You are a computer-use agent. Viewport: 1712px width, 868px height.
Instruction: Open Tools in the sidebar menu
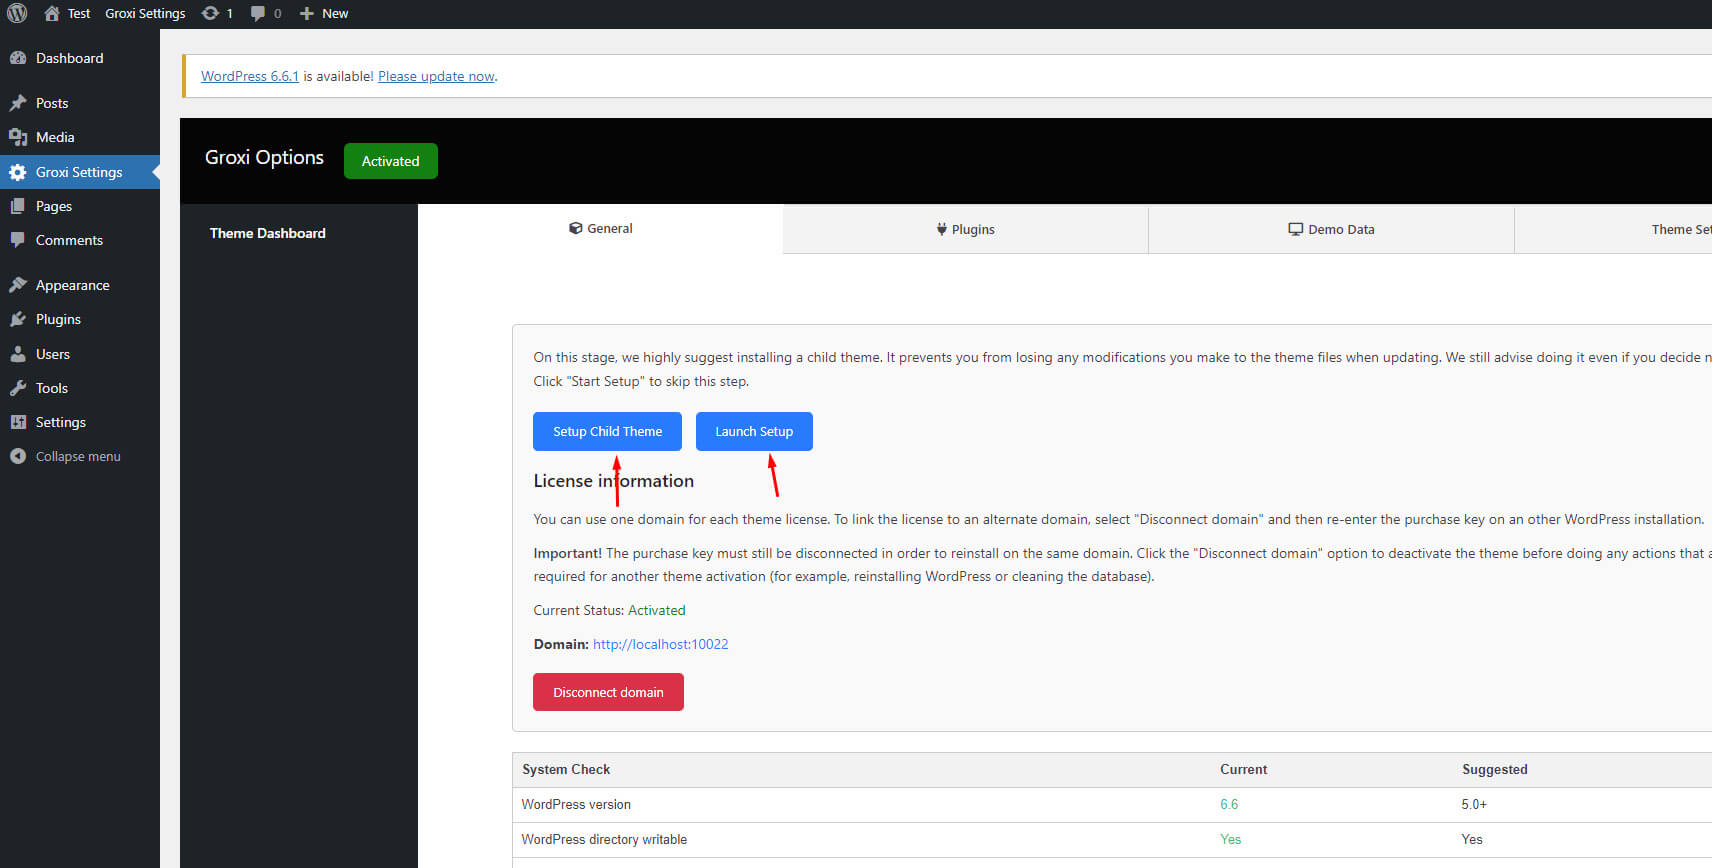[80, 388]
